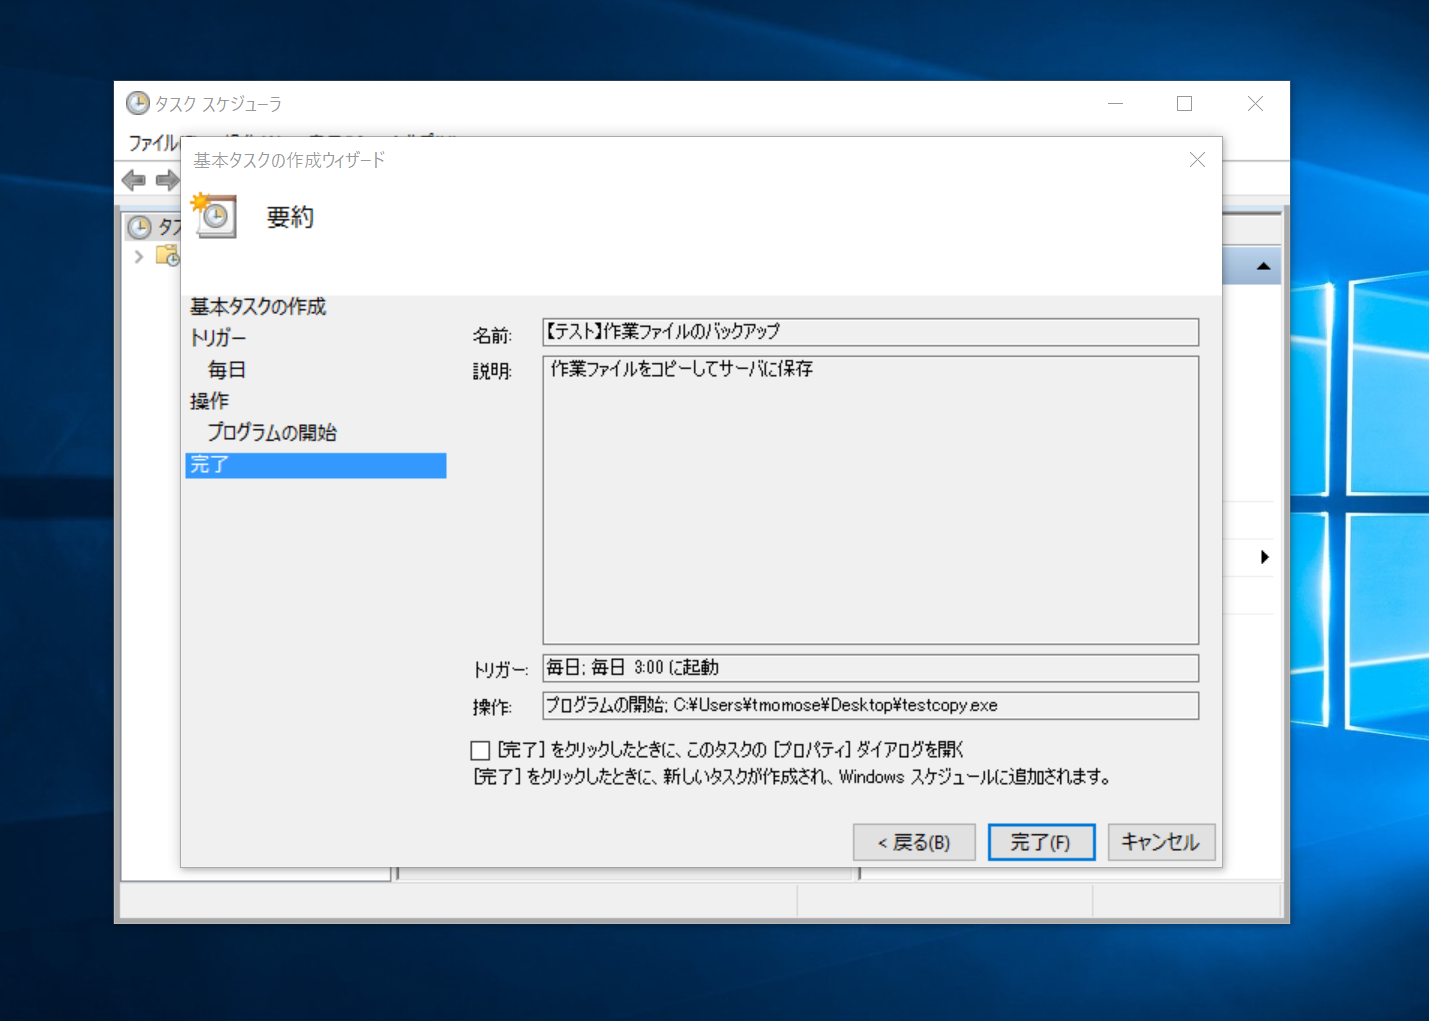Maximize the タスク スケジューラ window
1429x1021 pixels.
[1184, 104]
